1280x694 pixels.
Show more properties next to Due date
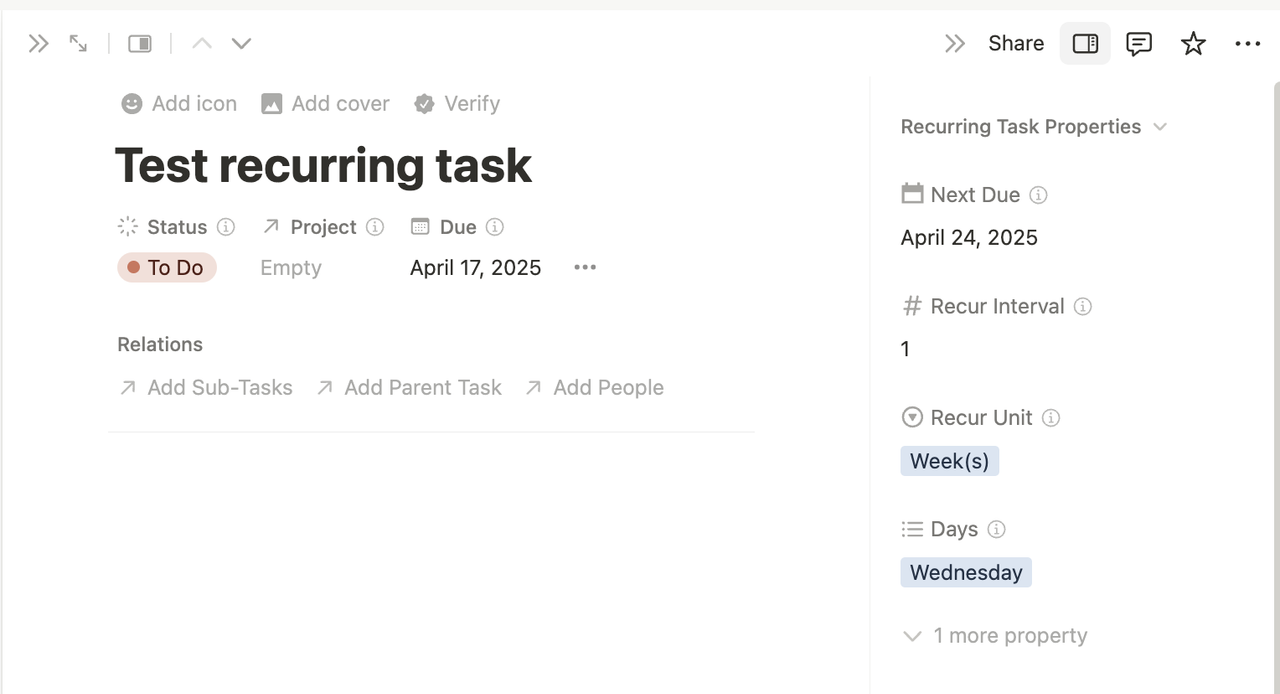point(585,267)
